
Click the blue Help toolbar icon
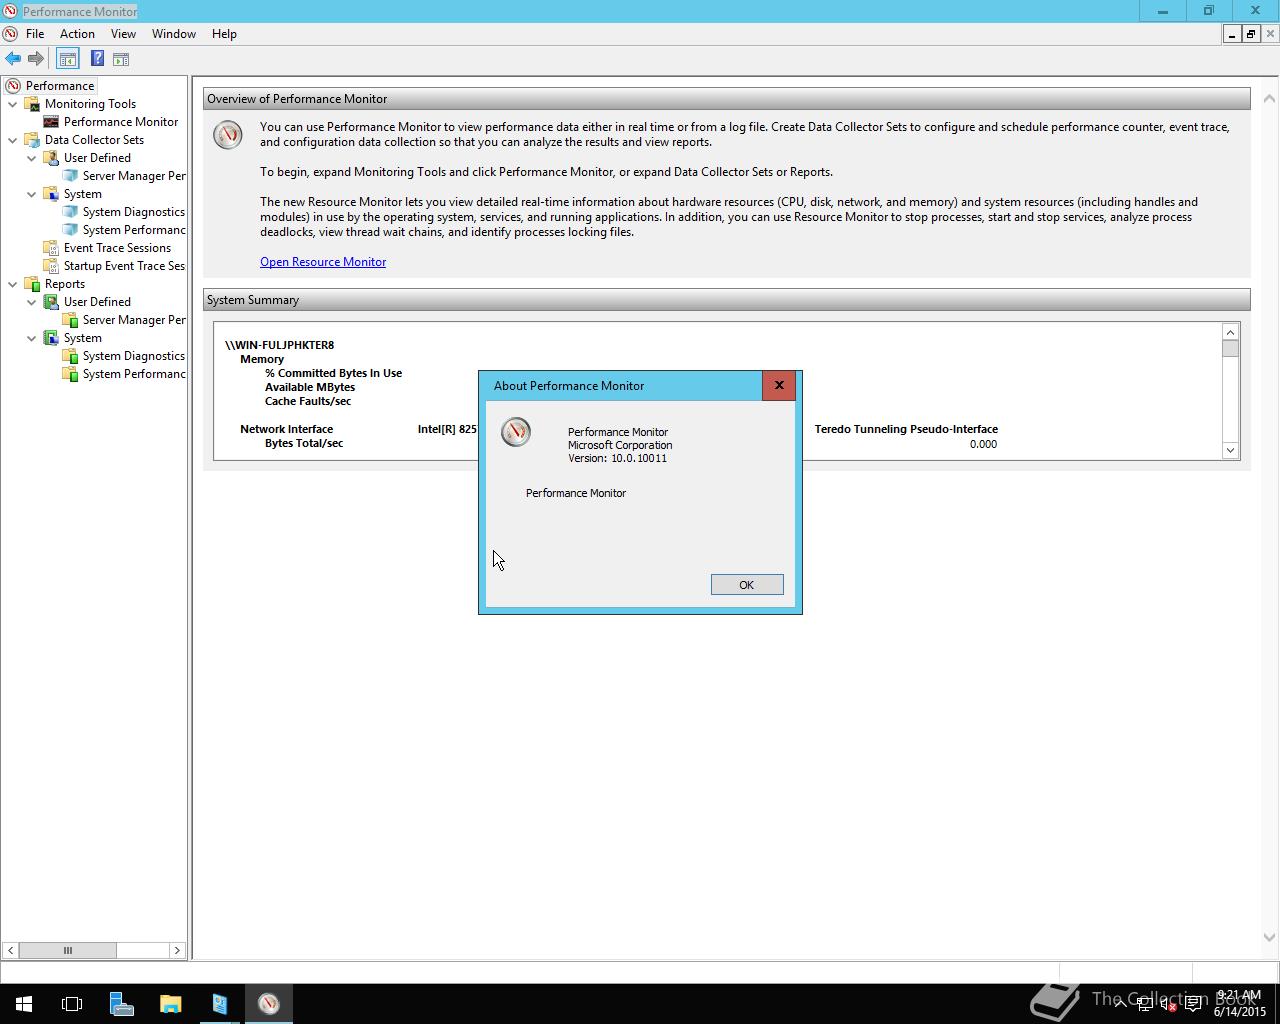[x=97, y=59]
